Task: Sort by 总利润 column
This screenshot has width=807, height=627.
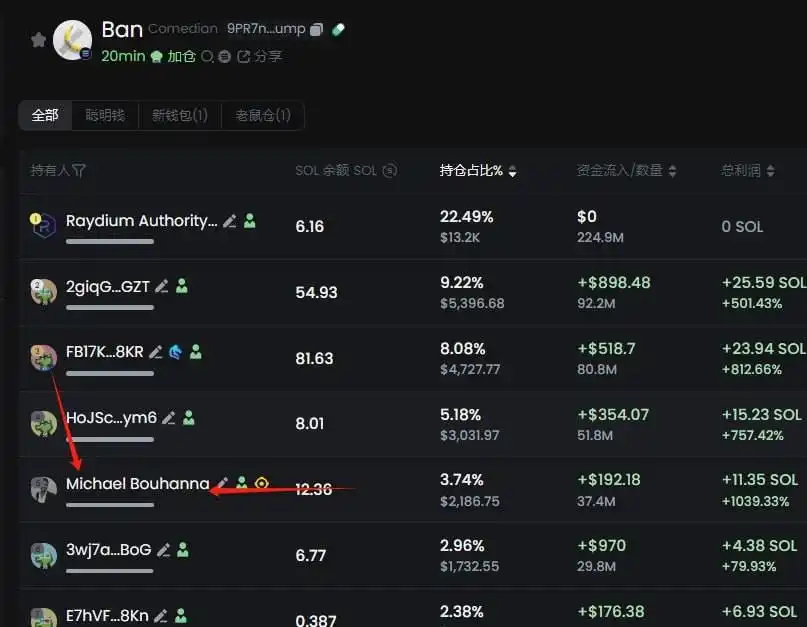Action: point(770,171)
